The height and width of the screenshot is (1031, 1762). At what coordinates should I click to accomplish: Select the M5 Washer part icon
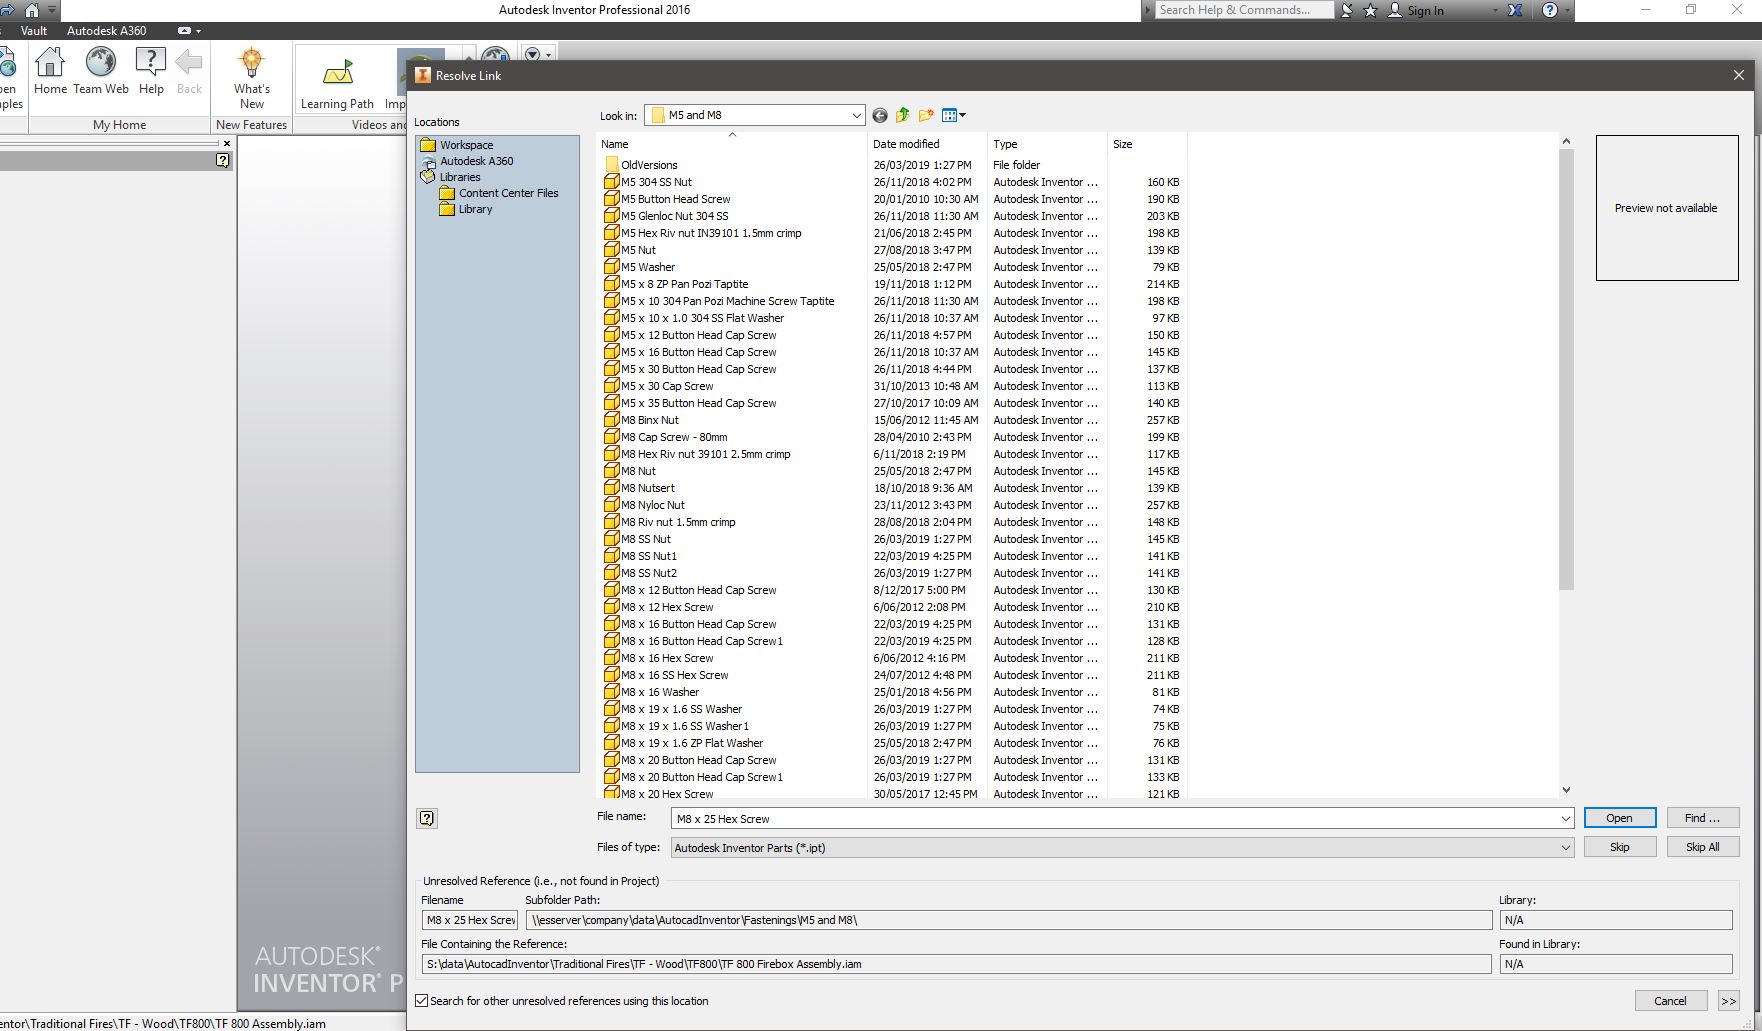tap(612, 267)
